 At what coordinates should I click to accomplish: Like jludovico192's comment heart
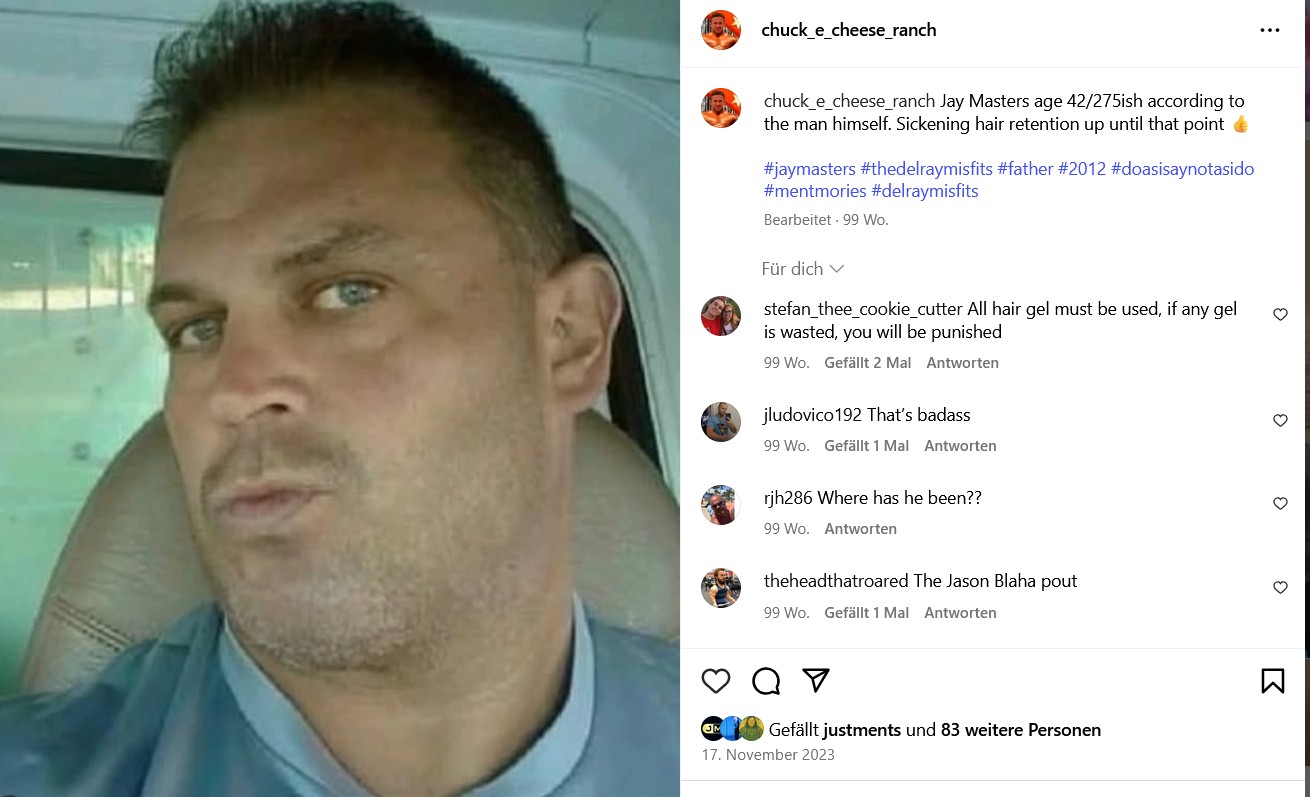(1280, 421)
